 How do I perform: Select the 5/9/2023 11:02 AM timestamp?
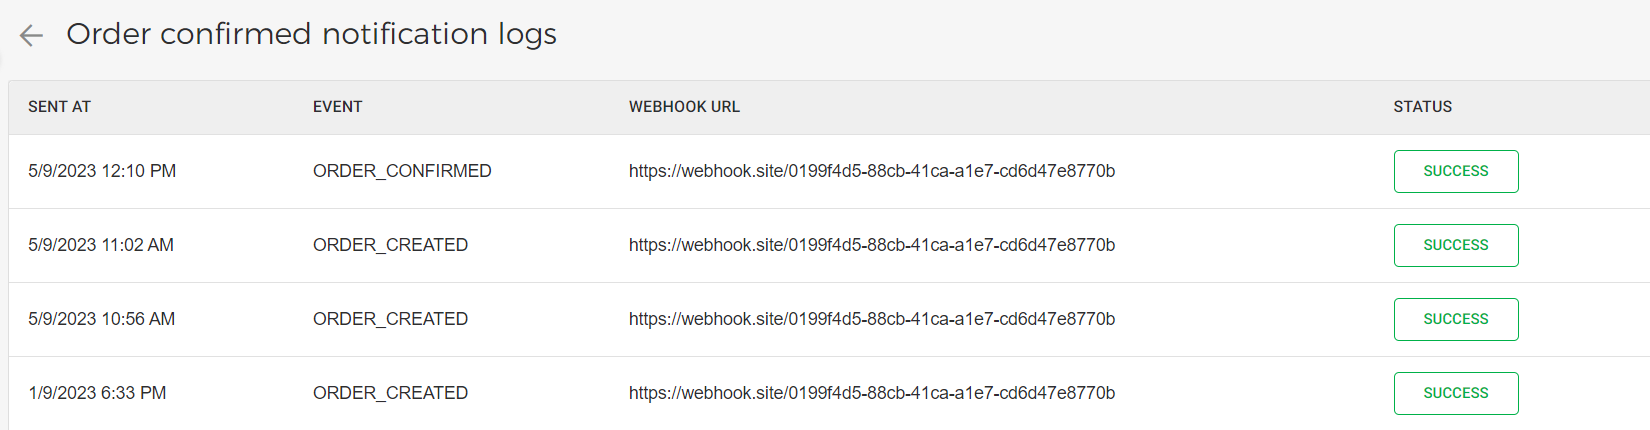101,245
